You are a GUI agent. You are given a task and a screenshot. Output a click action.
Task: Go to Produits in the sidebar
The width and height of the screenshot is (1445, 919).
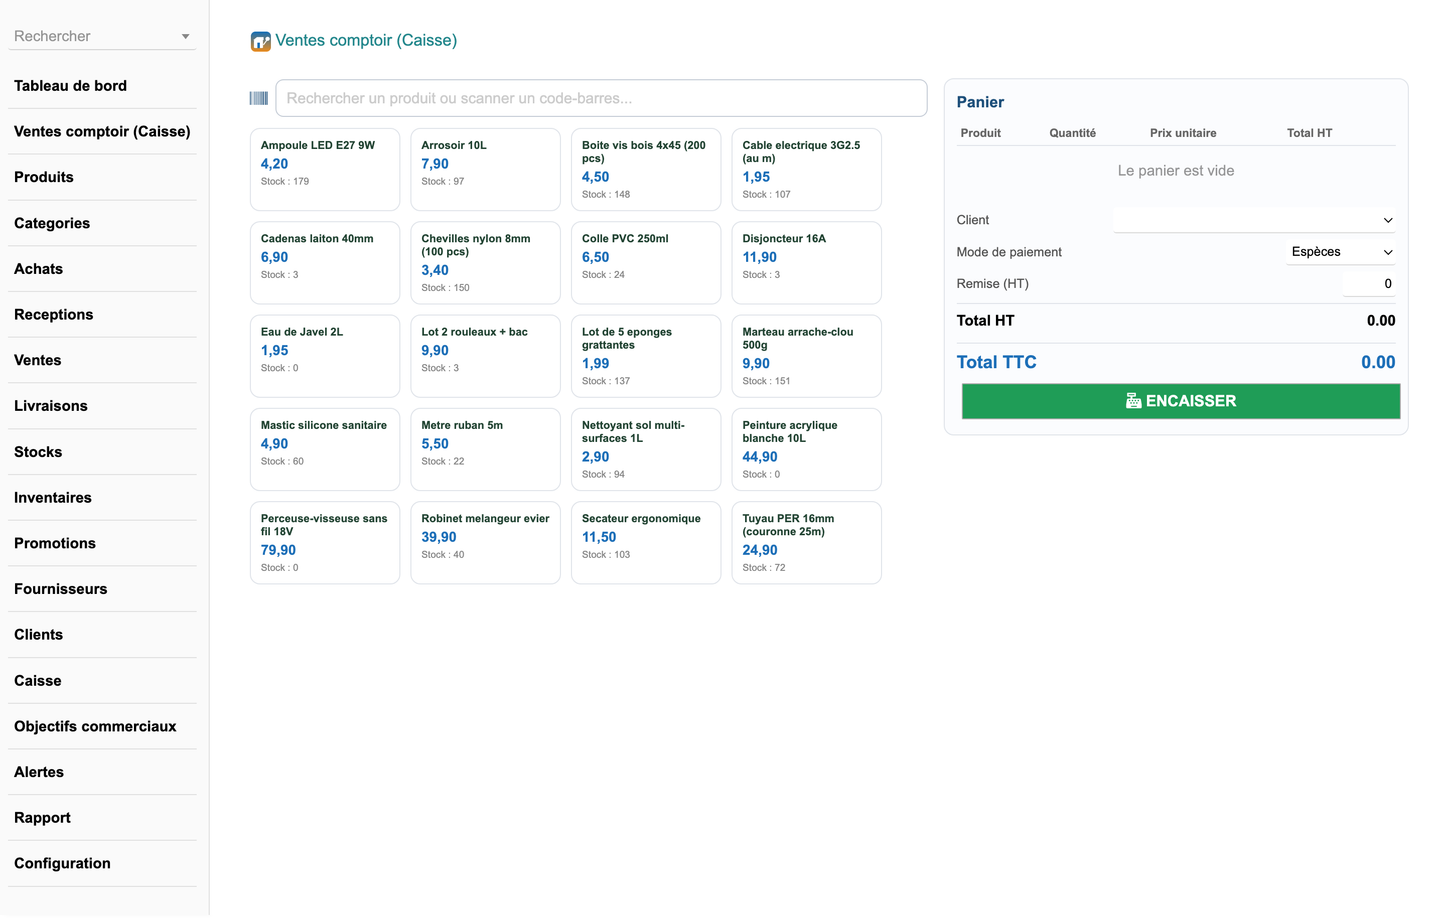pyautogui.click(x=102, y=177)
